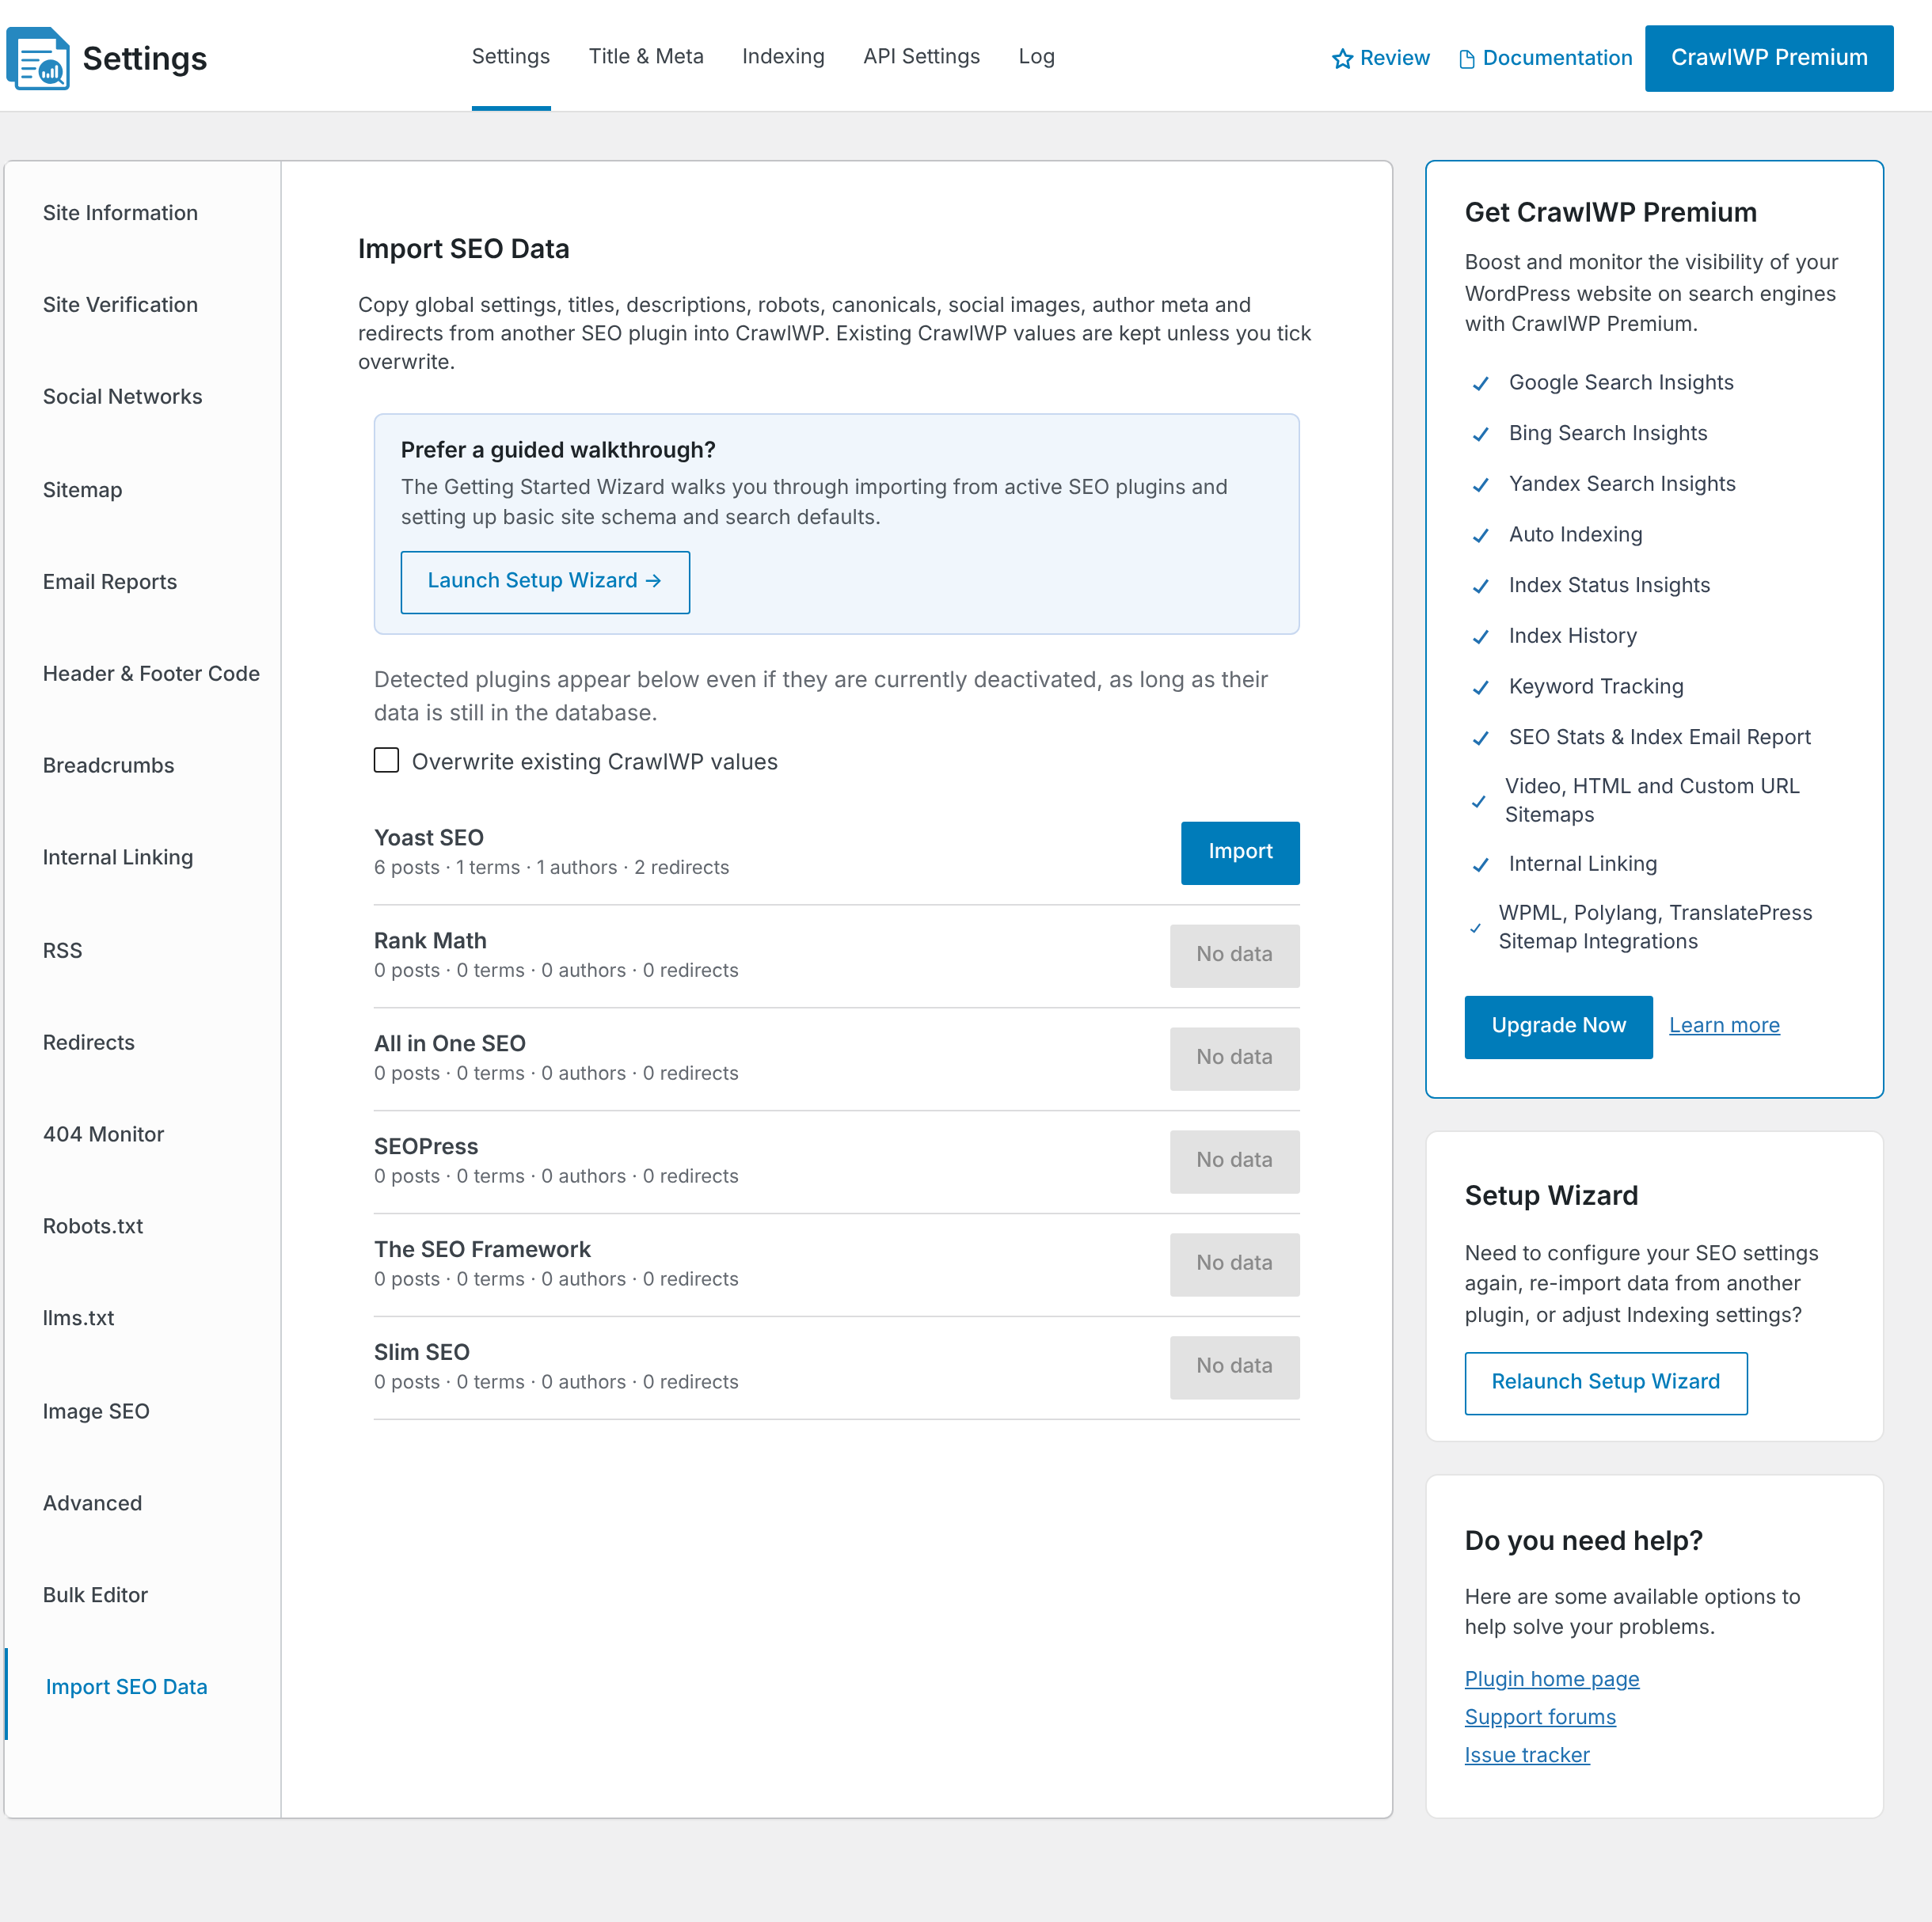The image size is (1932, 1922).
Task: Select Site Information in sidebar
Action: [120, 213]
